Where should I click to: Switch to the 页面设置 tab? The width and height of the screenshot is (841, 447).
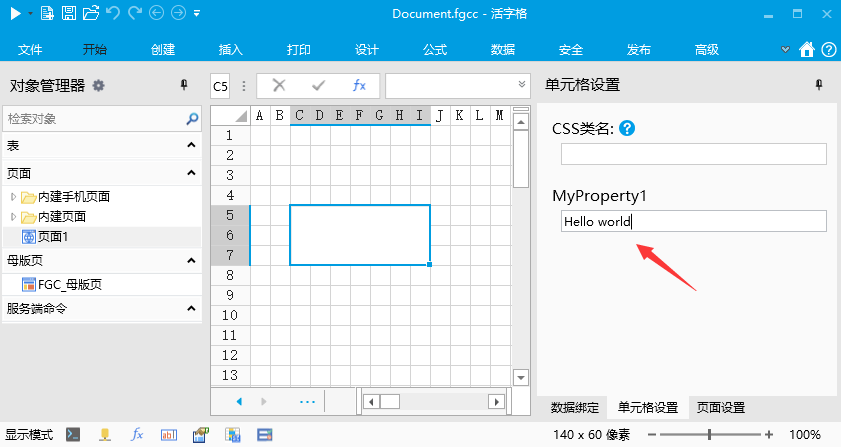tap(720, 408)
